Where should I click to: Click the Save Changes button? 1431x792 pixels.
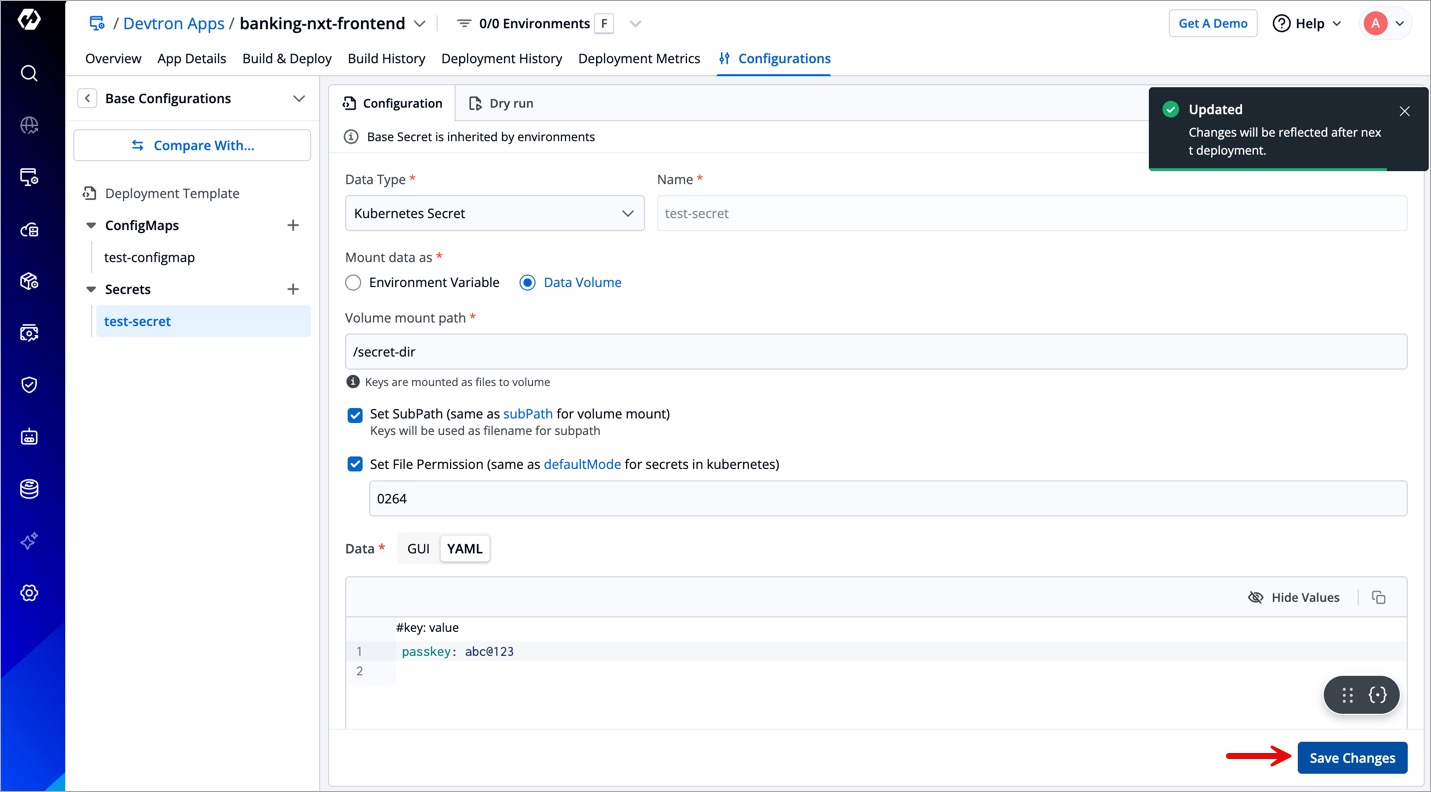tap(1352, 758)
